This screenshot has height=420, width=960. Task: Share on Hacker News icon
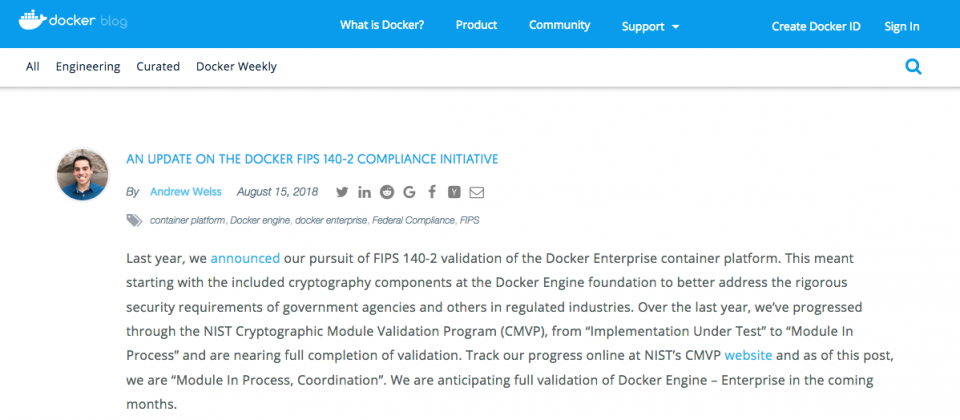[454, 192]
